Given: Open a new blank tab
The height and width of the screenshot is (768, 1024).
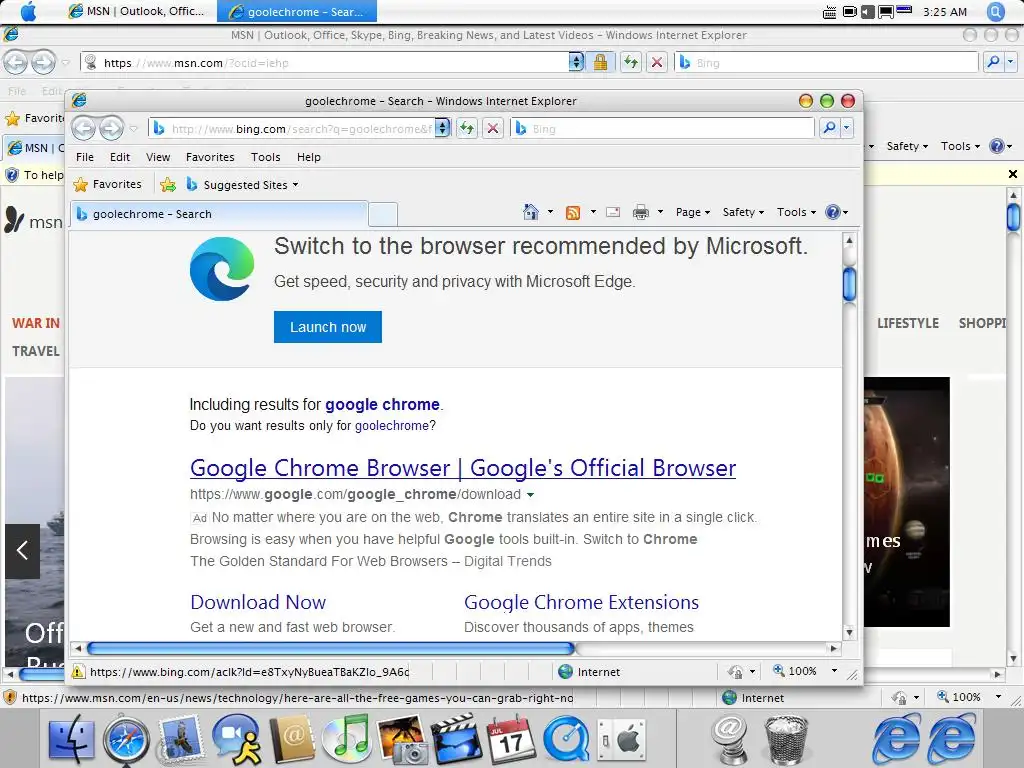Looking at the screenshot, I should coord(383,214).
